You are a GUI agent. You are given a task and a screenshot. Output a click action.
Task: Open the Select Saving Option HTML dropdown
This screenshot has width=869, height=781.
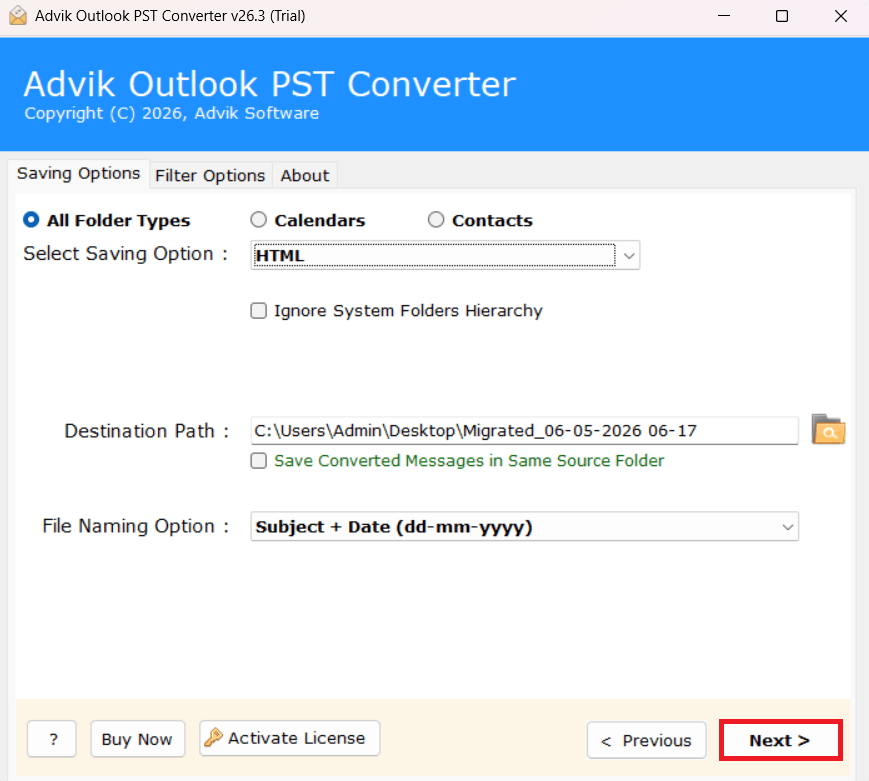coord(445,256)
